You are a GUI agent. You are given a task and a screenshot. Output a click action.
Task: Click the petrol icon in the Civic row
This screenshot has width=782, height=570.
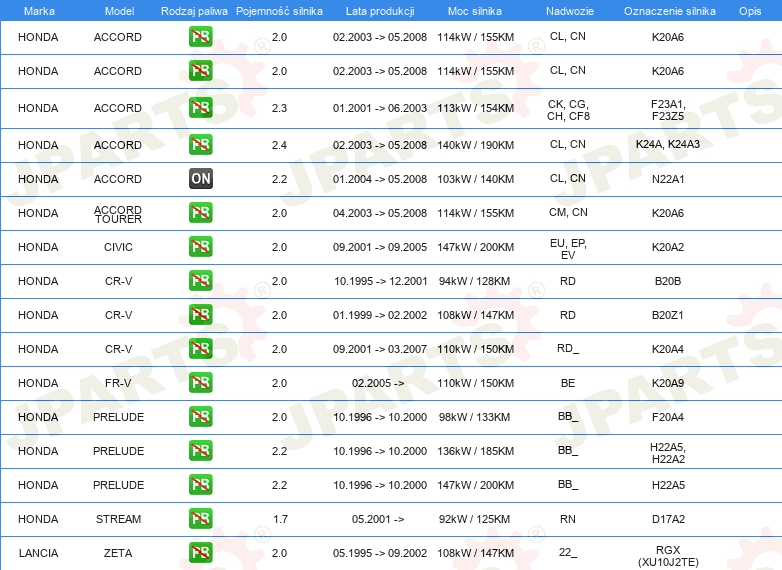[200, 246]
